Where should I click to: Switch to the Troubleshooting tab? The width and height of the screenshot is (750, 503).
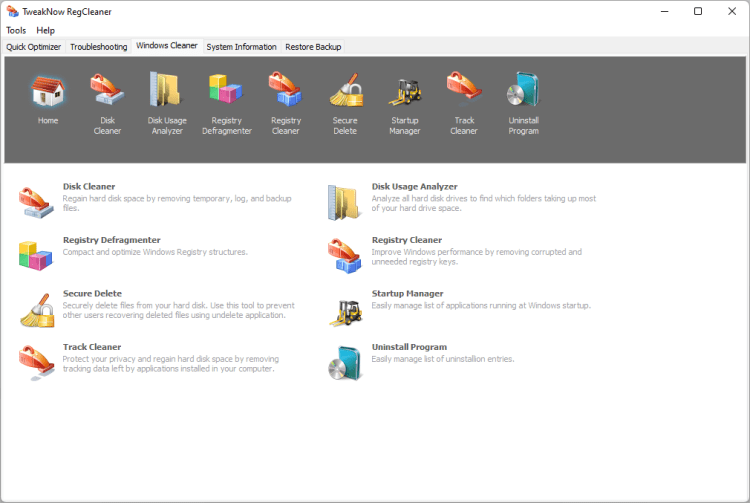coord(99,47)
